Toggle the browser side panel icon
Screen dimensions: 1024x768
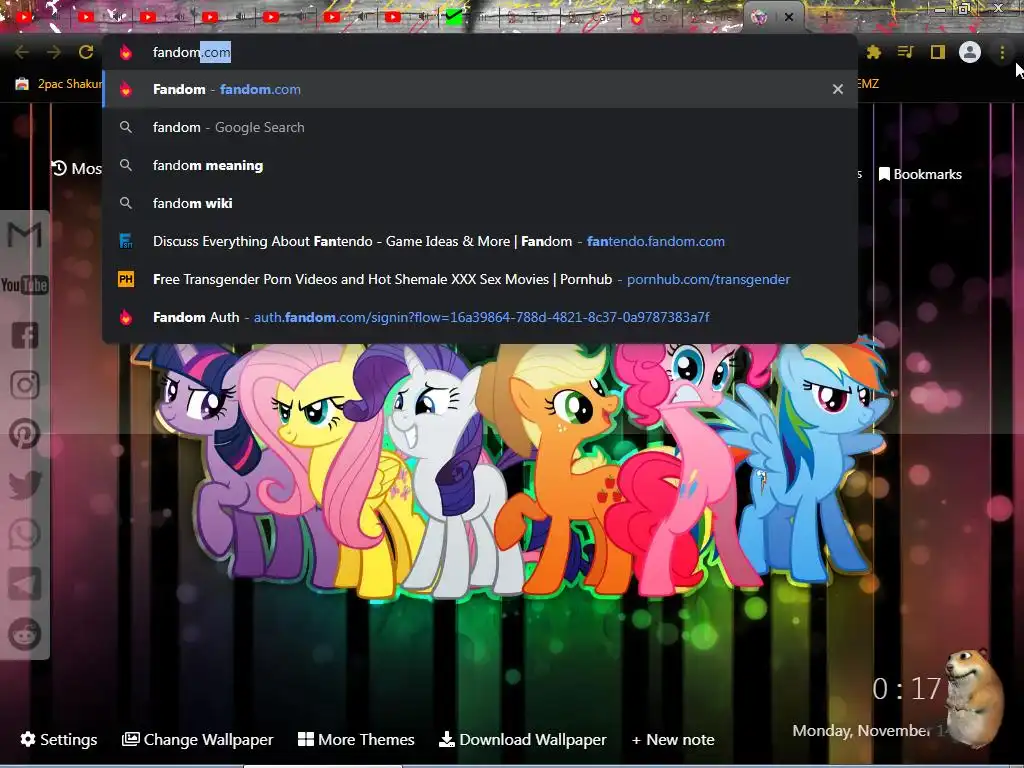click(x=937, y=52)
